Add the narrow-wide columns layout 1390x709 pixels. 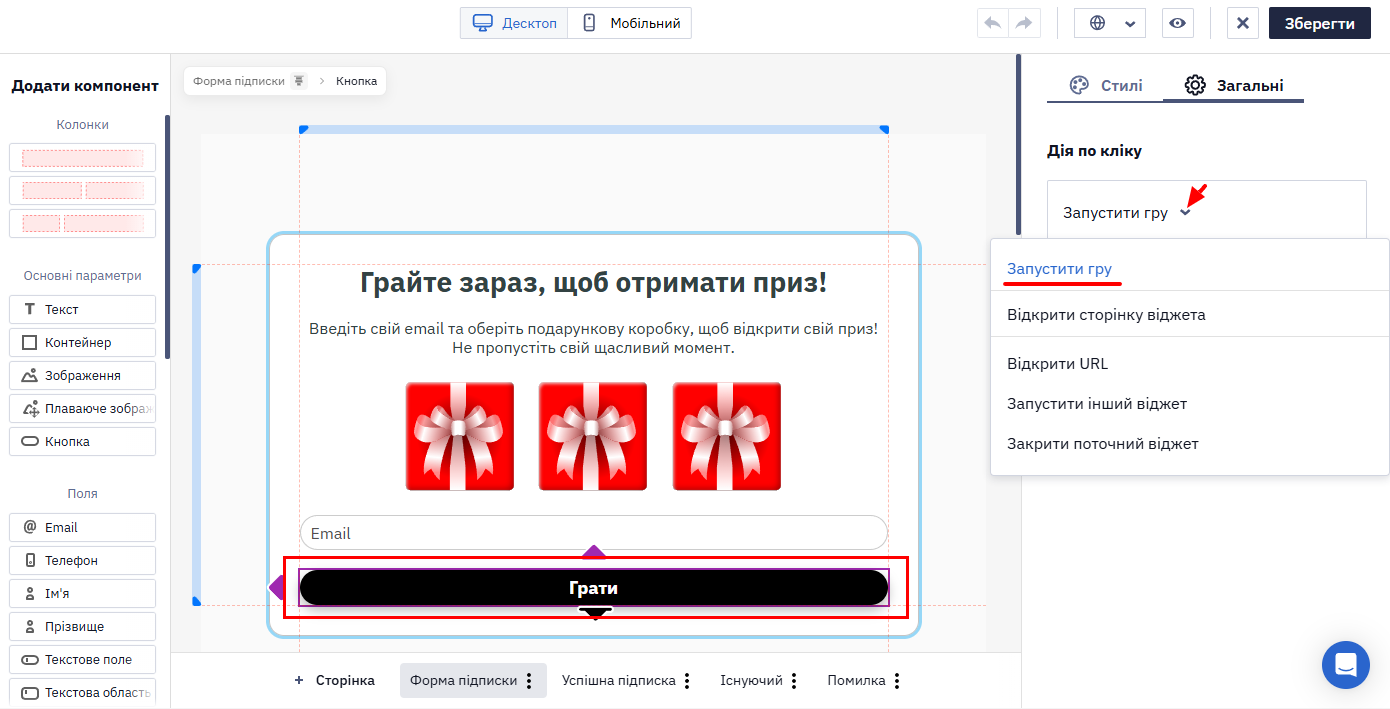pos(82,223)
